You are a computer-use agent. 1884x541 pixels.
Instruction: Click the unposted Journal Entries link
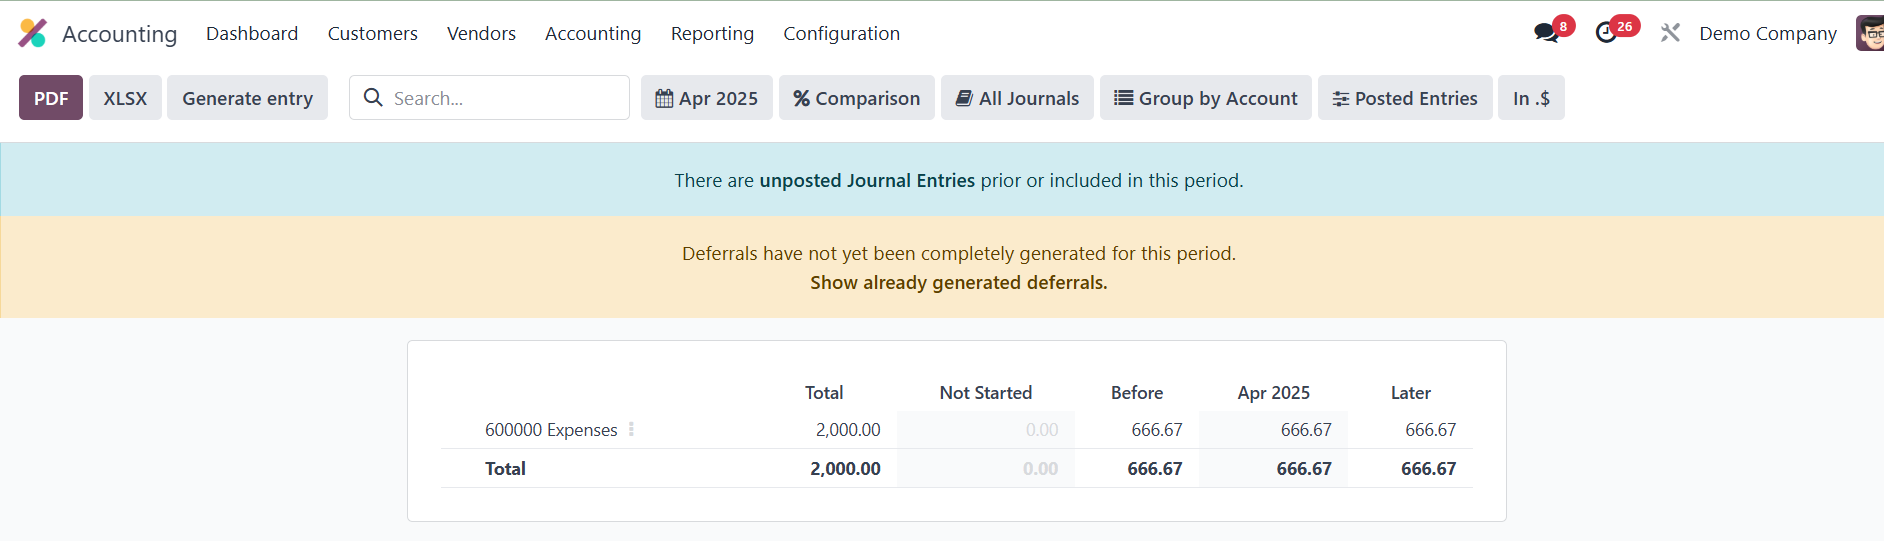coord(867,181)
